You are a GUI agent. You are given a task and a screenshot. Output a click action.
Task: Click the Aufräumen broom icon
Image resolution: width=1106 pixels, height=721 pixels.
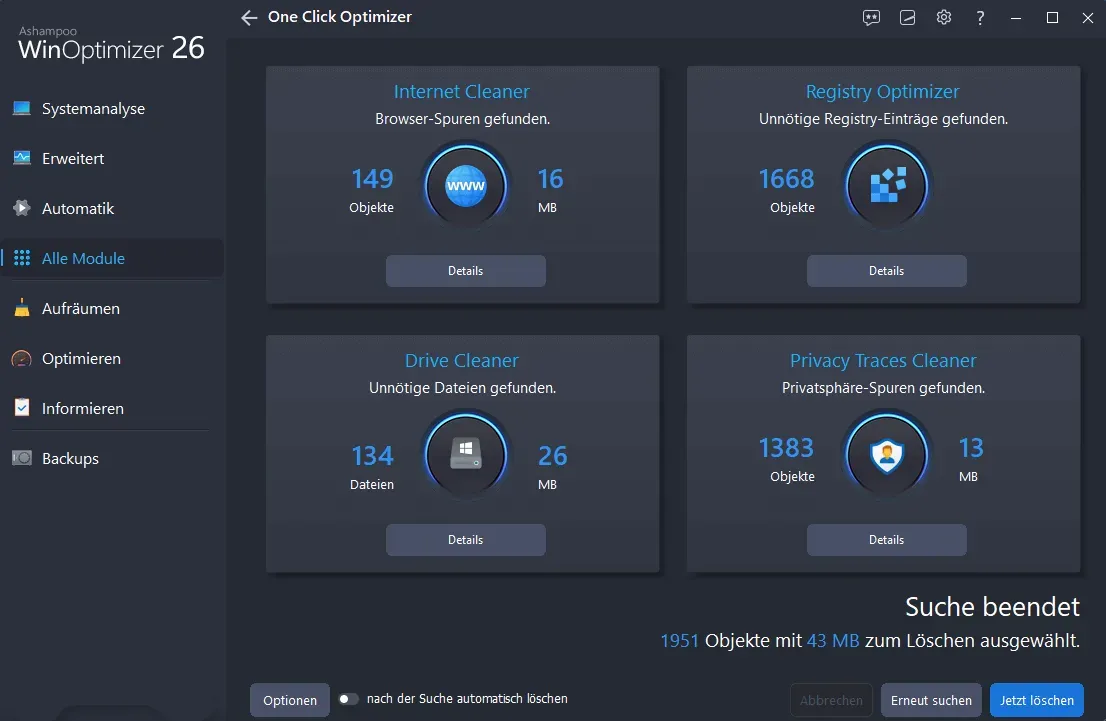coord(22,308)
